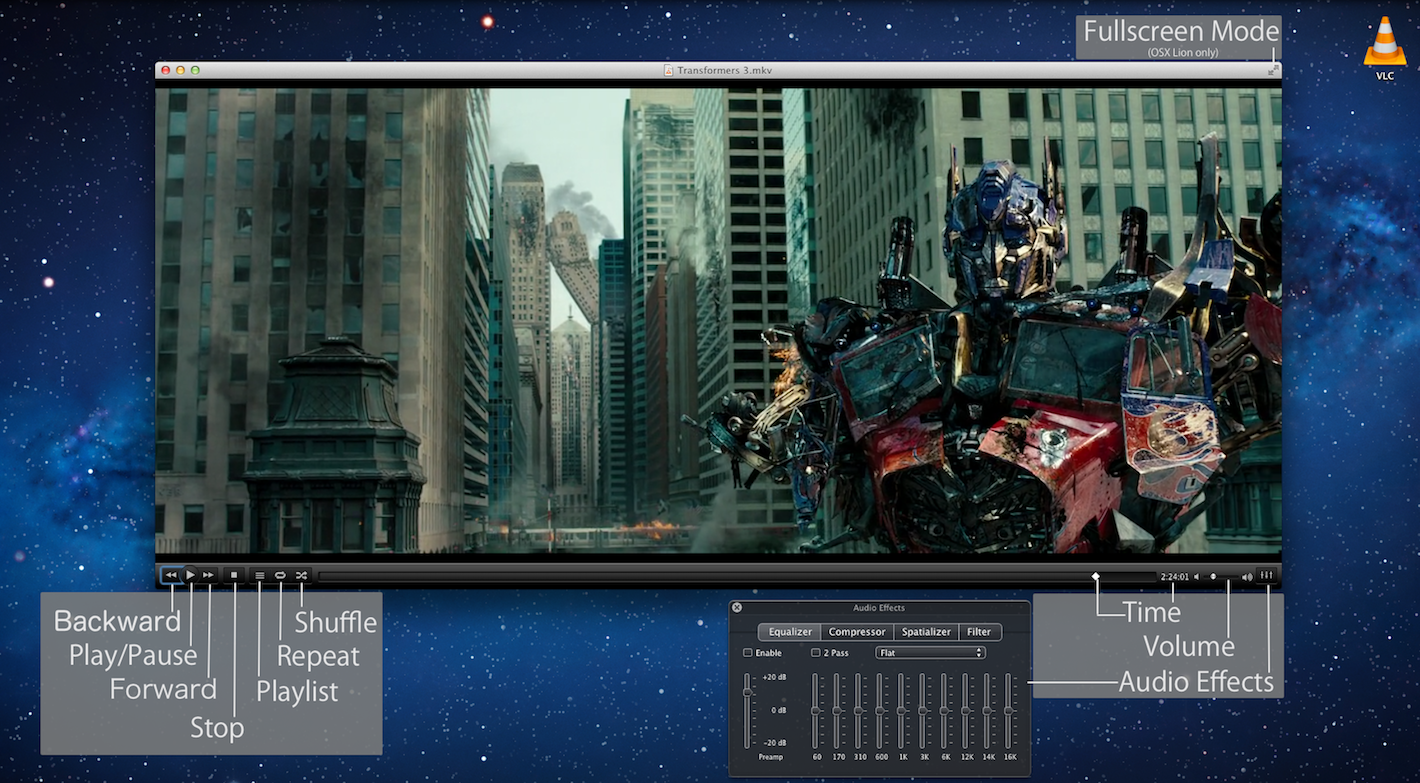This screenshot has width=1420, height=783.
Task: Click the Preamp slider handle
Action: [747, 692]
